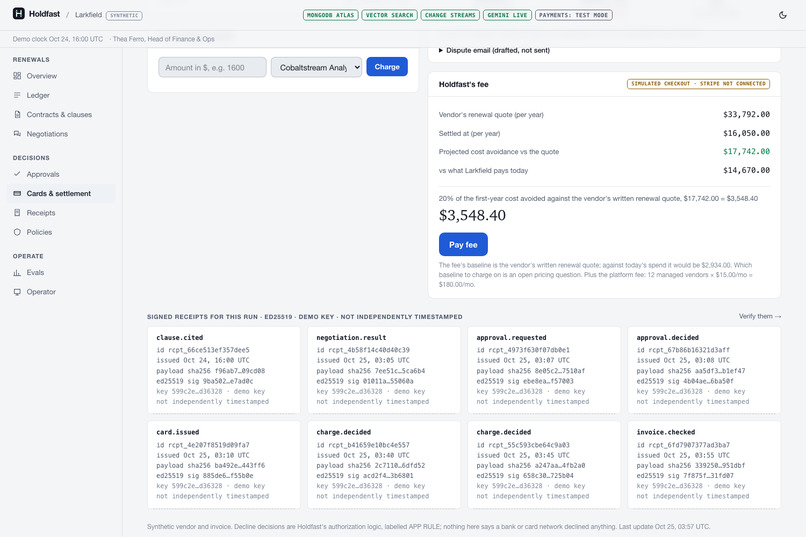Click the Pay fee button
The height and width of the screenshot is (537, 806).
point(463,245)
